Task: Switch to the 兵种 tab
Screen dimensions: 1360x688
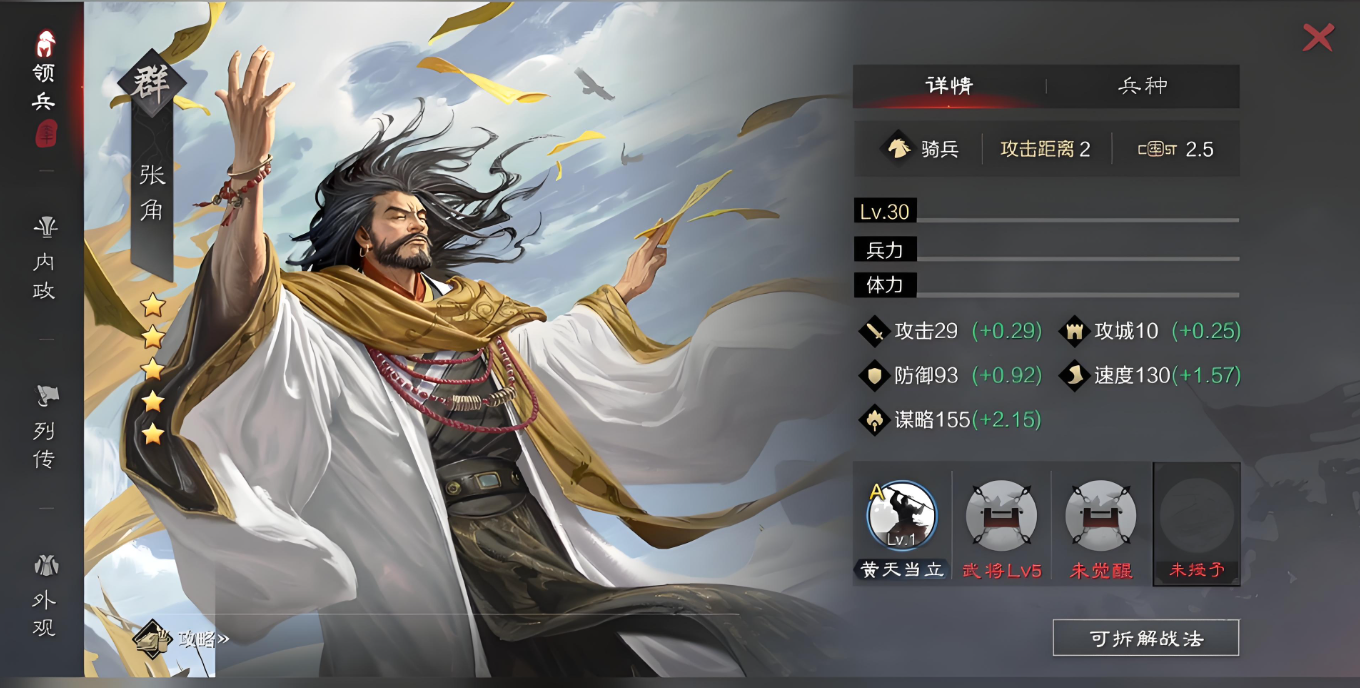Action: coord(1143,86)
